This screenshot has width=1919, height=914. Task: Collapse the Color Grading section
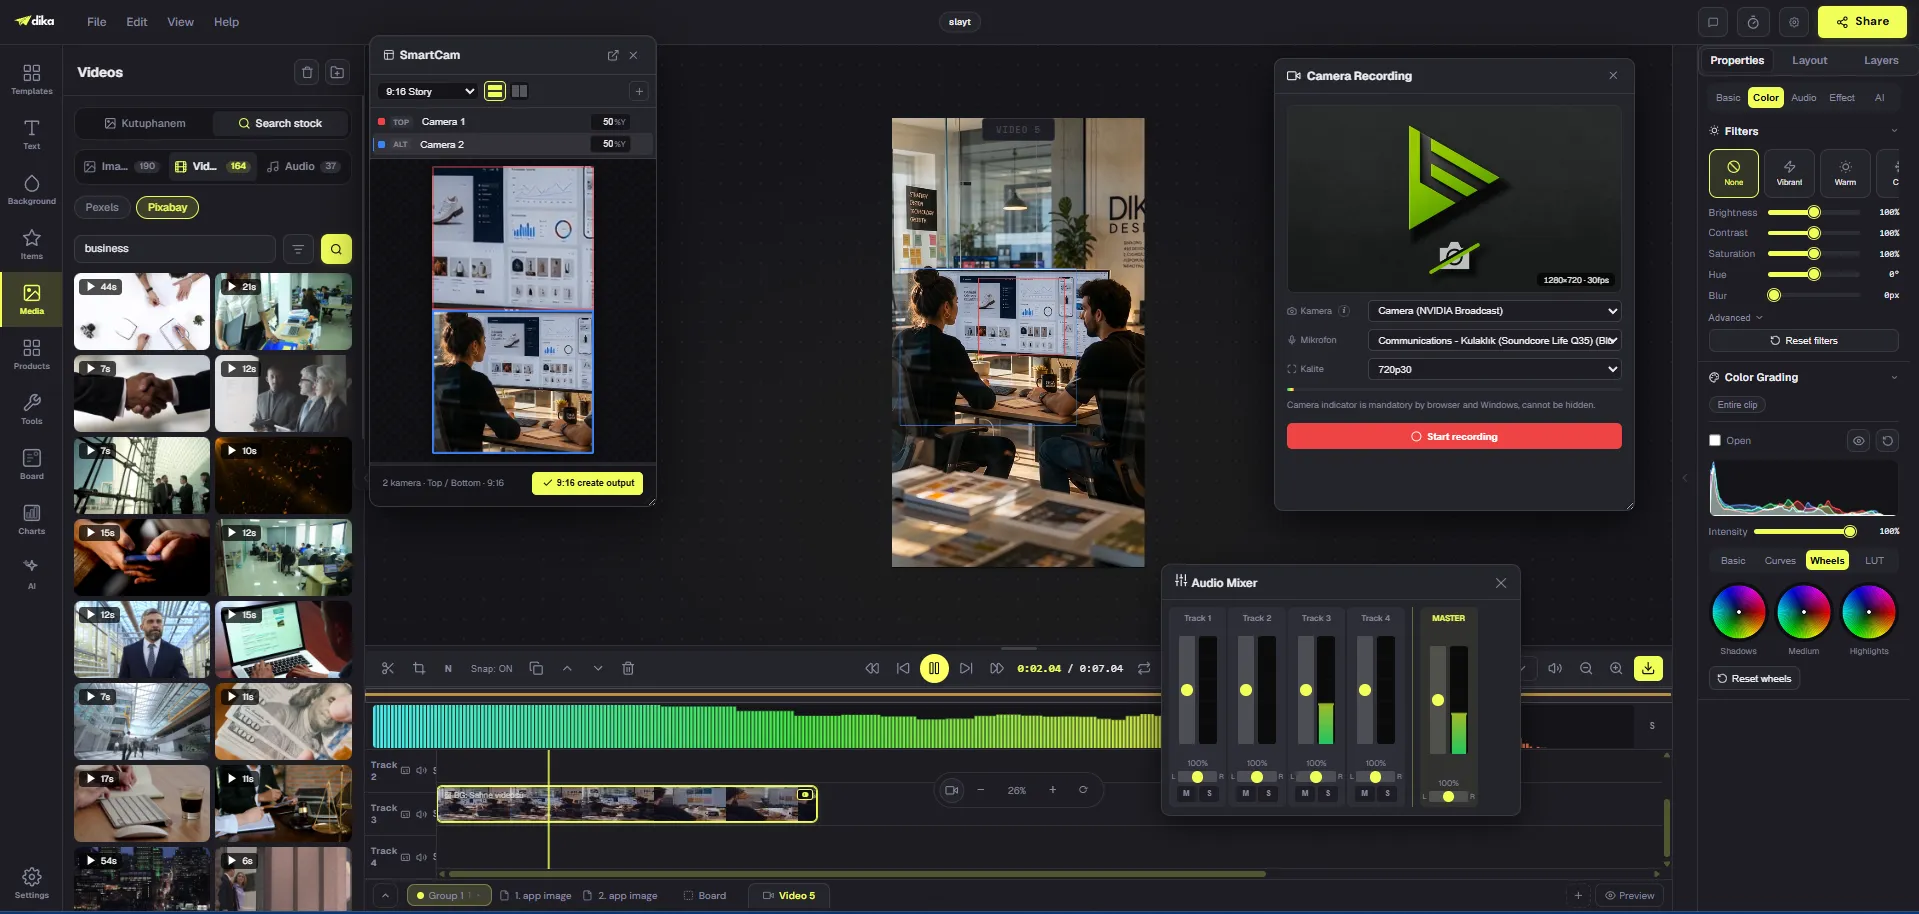(x=1894, y=377)
